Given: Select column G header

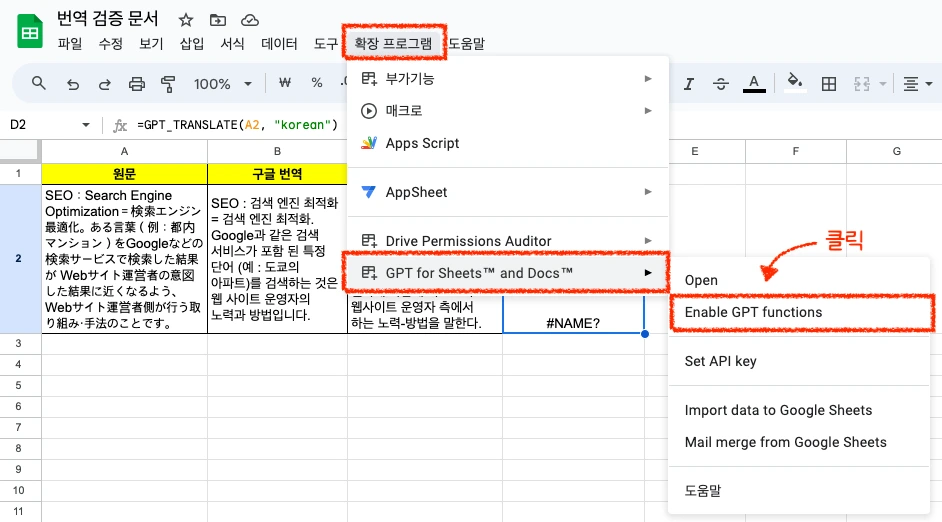Looking at the screenshot, I should coord(894,151).
